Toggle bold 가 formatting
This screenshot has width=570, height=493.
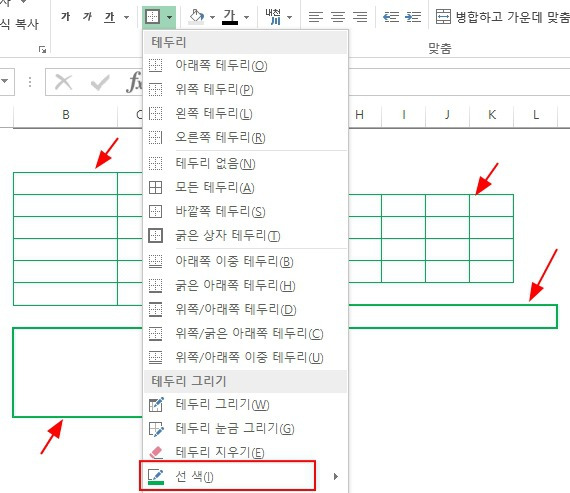click(65, 16)
